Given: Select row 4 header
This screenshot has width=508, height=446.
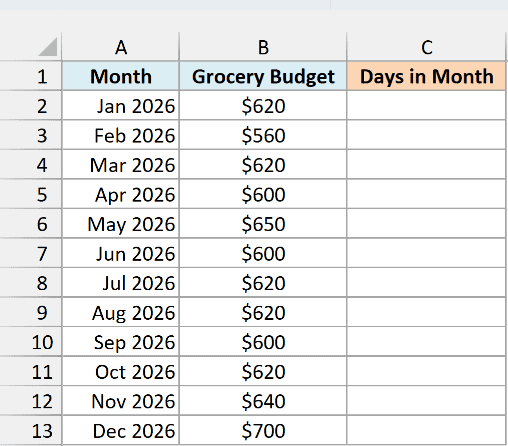Looking at the screenshot, I should click(31, 164).
